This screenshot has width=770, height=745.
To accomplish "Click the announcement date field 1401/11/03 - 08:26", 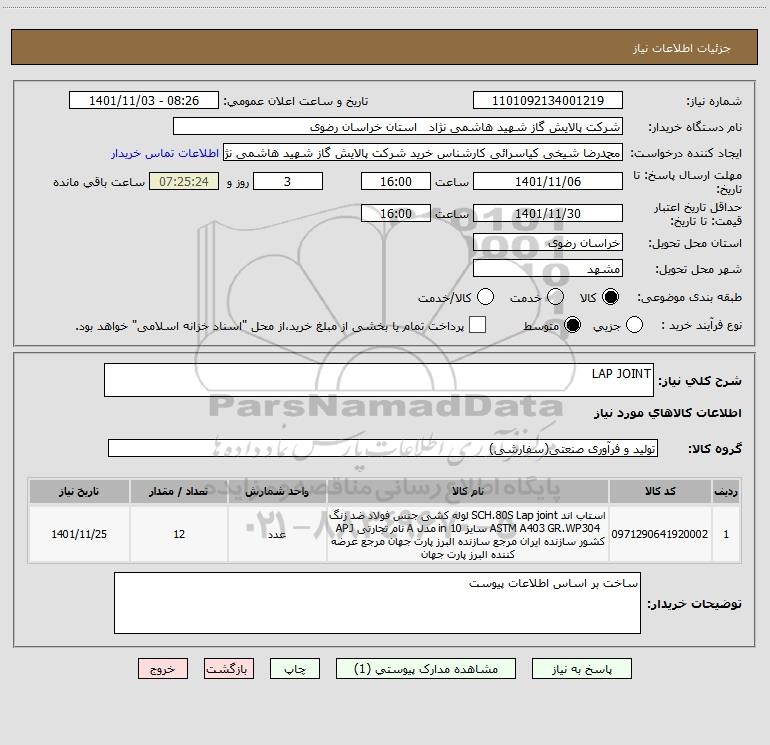I will (x=144, y=101).
